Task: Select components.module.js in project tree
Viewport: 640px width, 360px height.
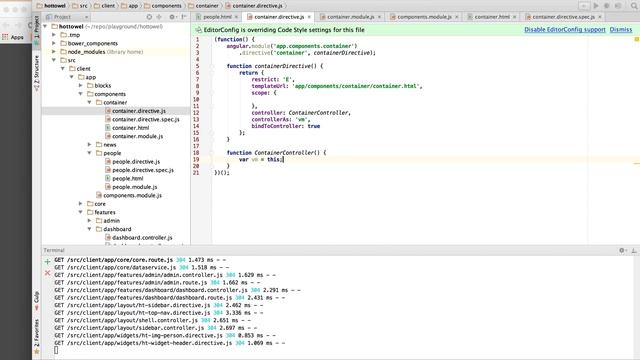Action: pos(132,196)
